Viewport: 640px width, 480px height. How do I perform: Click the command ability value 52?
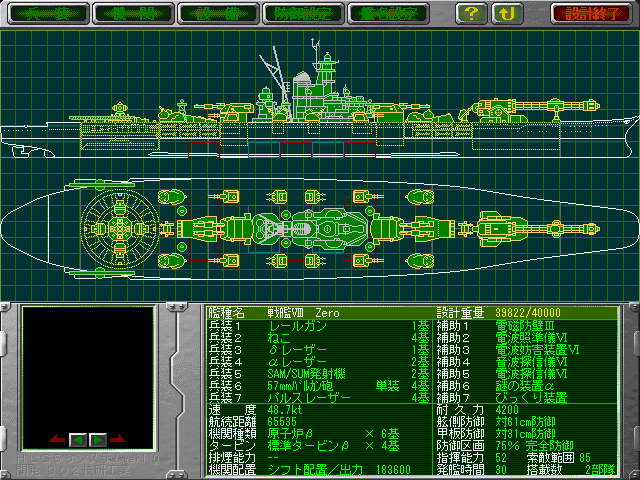[501, 458]
